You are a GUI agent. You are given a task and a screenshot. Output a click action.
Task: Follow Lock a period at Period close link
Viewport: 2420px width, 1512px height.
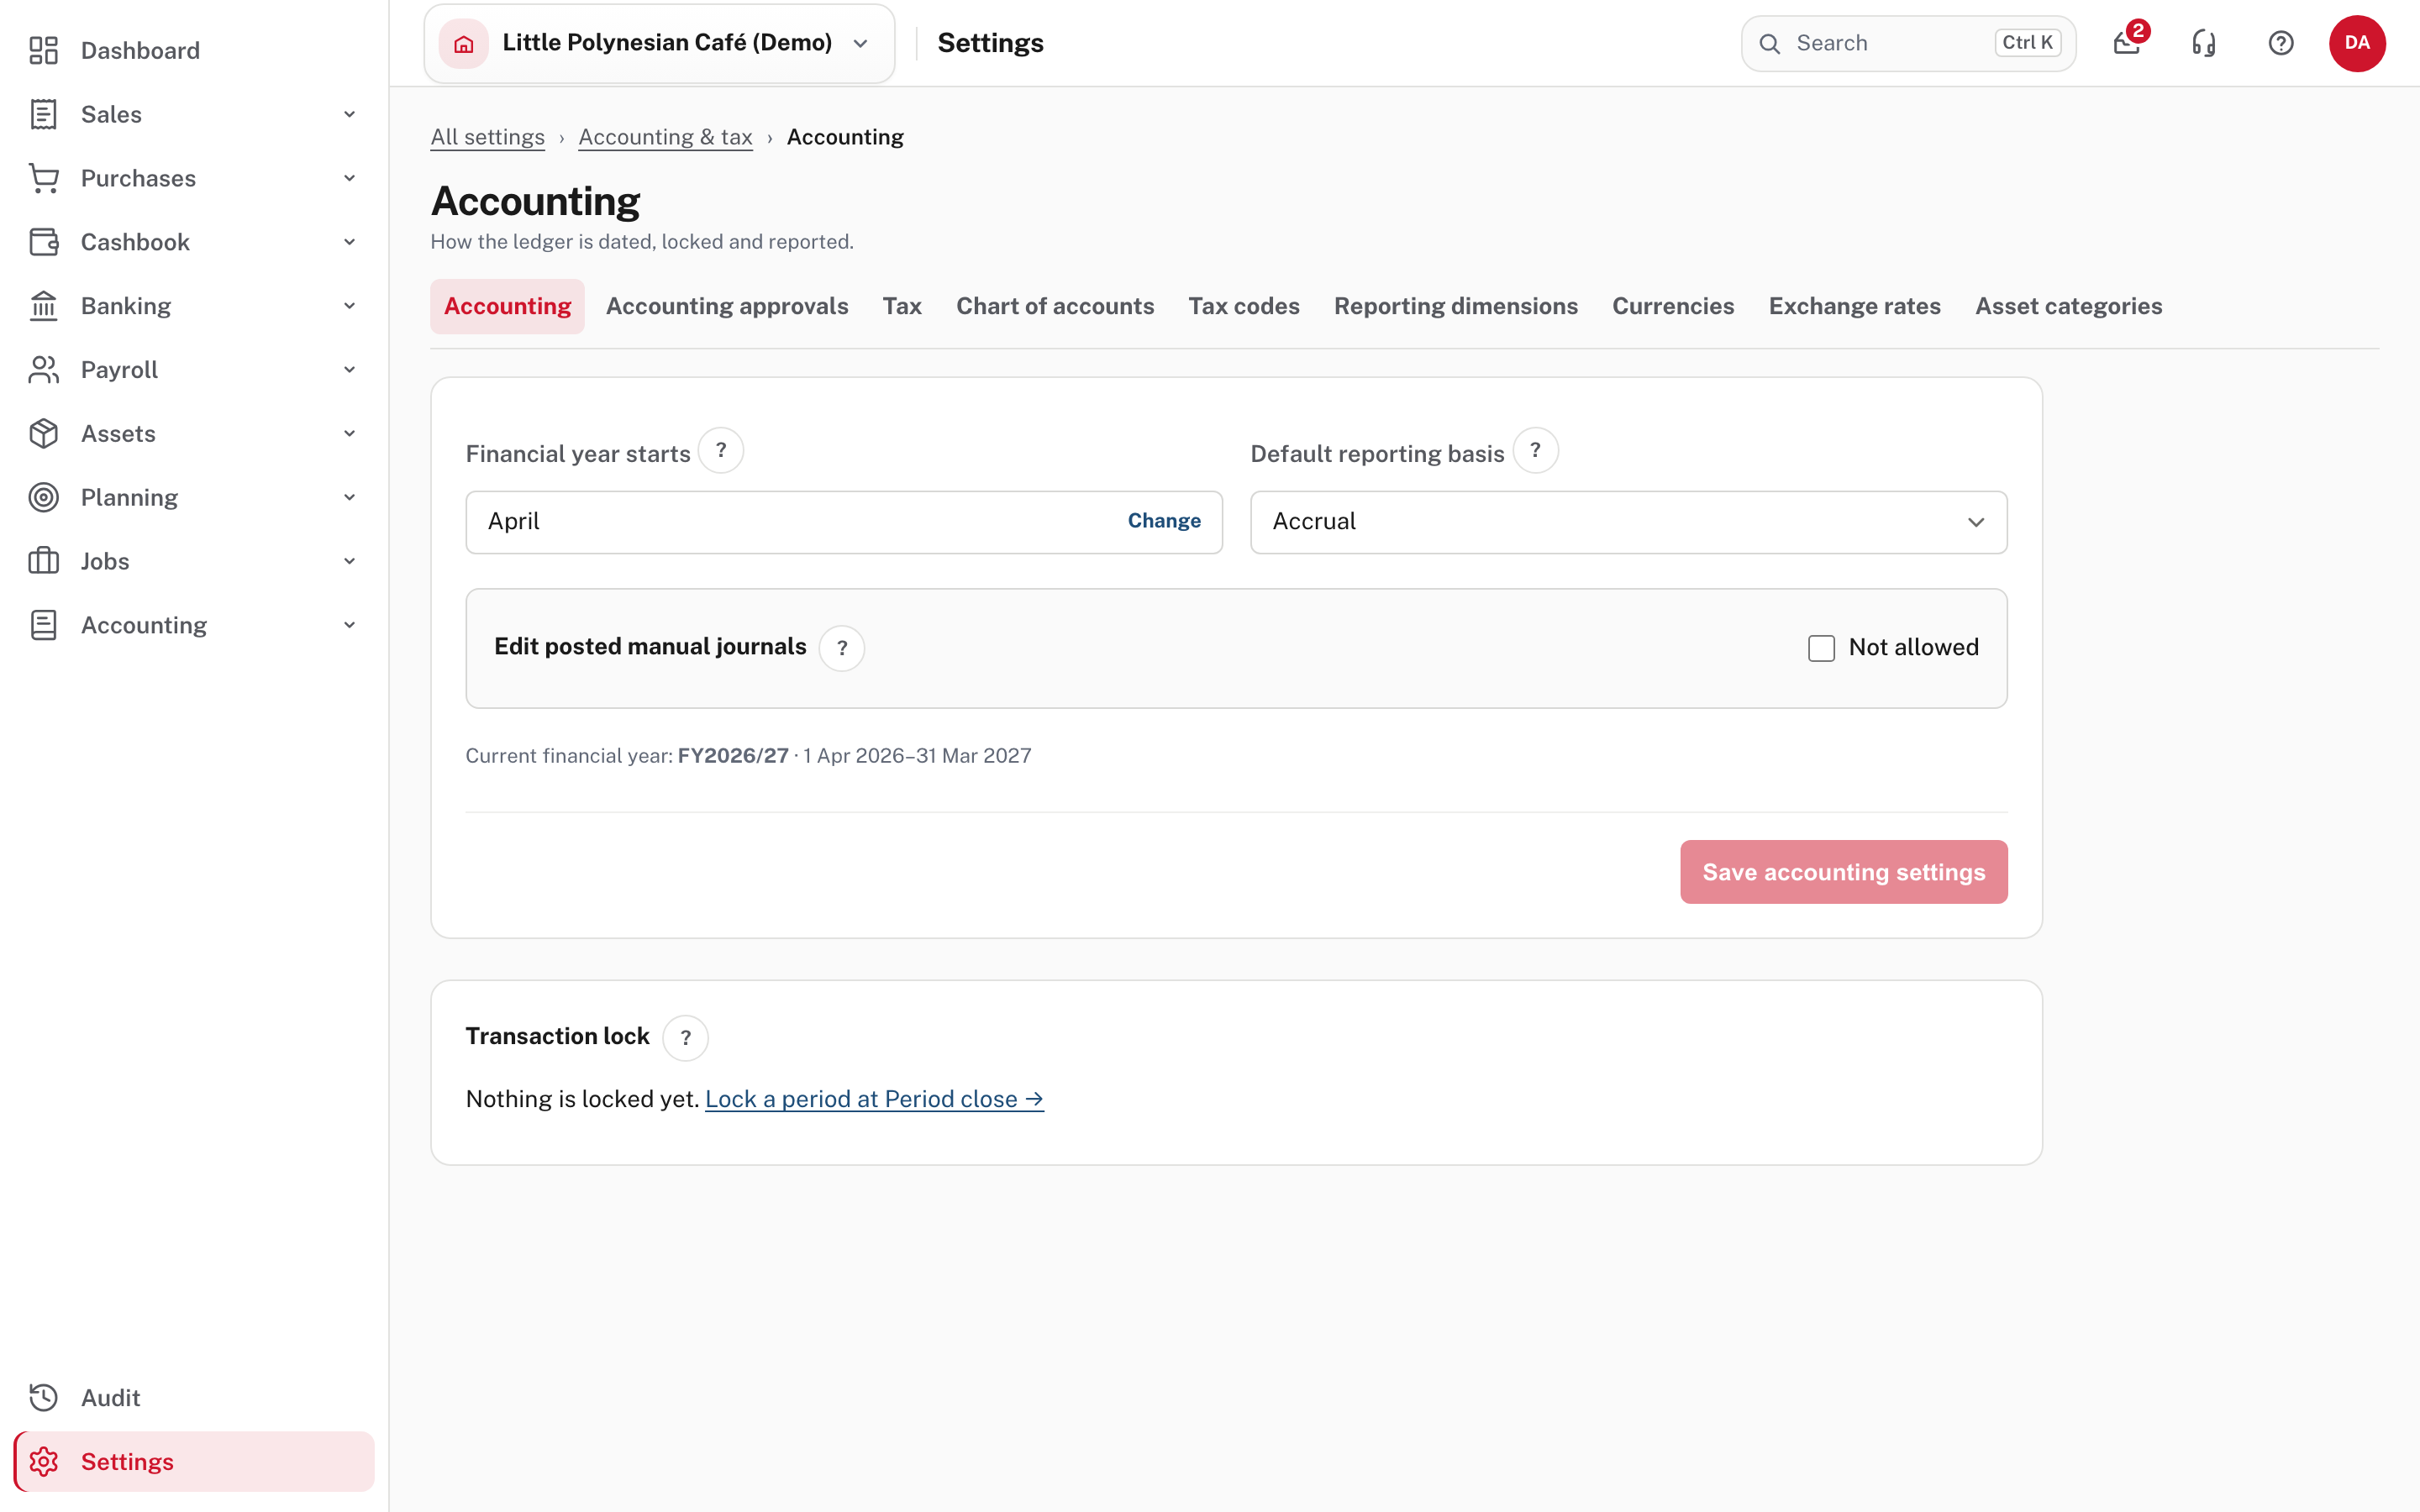(x=874, y=1099)
